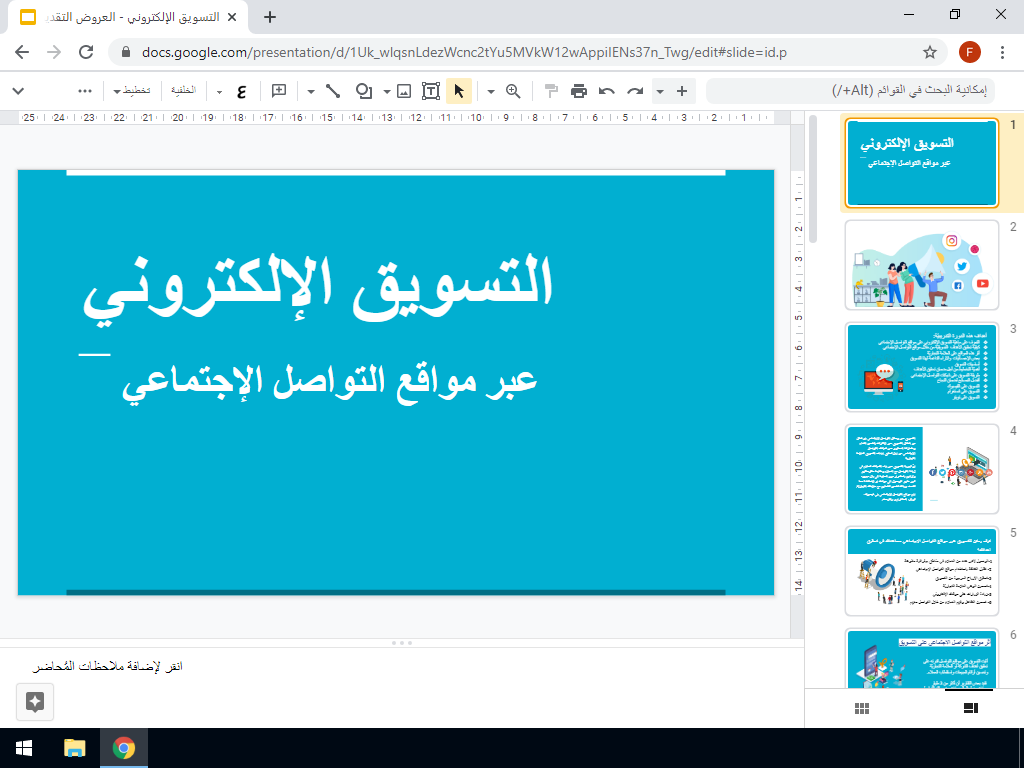Open Chrome three-dot menu
The width and height of the screenshot is (1024, 768).
(1002, 52)
